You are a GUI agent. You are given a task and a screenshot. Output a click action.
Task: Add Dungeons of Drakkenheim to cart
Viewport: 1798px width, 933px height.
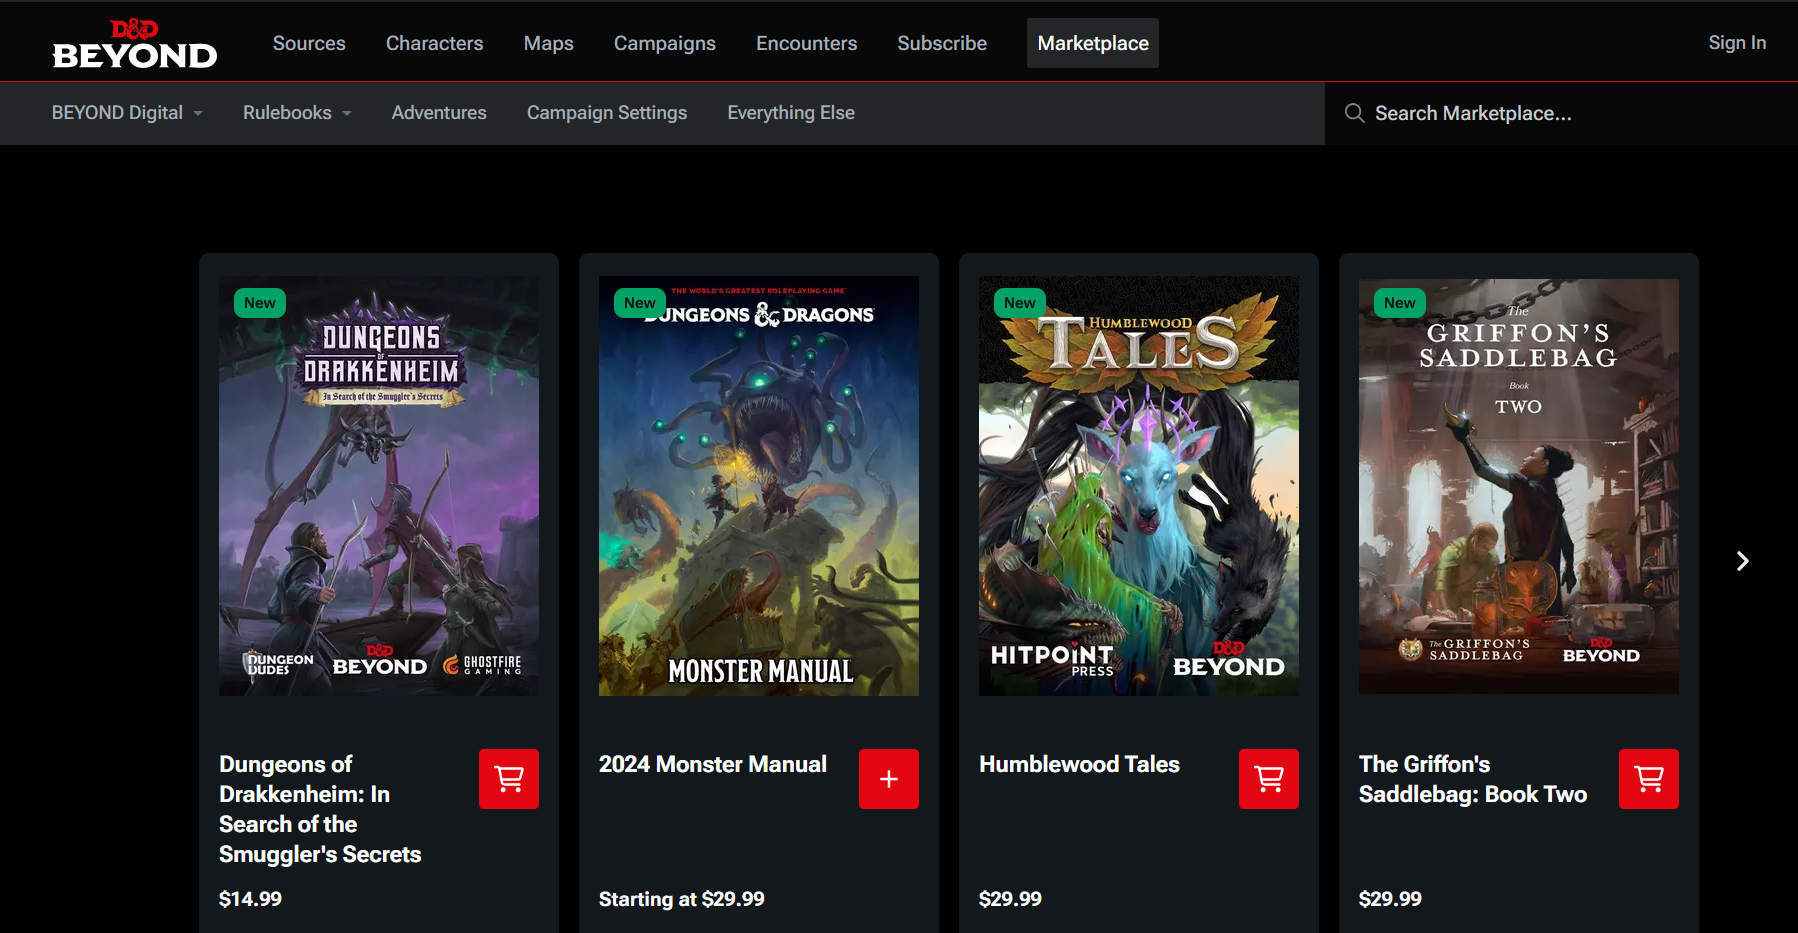pos(509,779)
